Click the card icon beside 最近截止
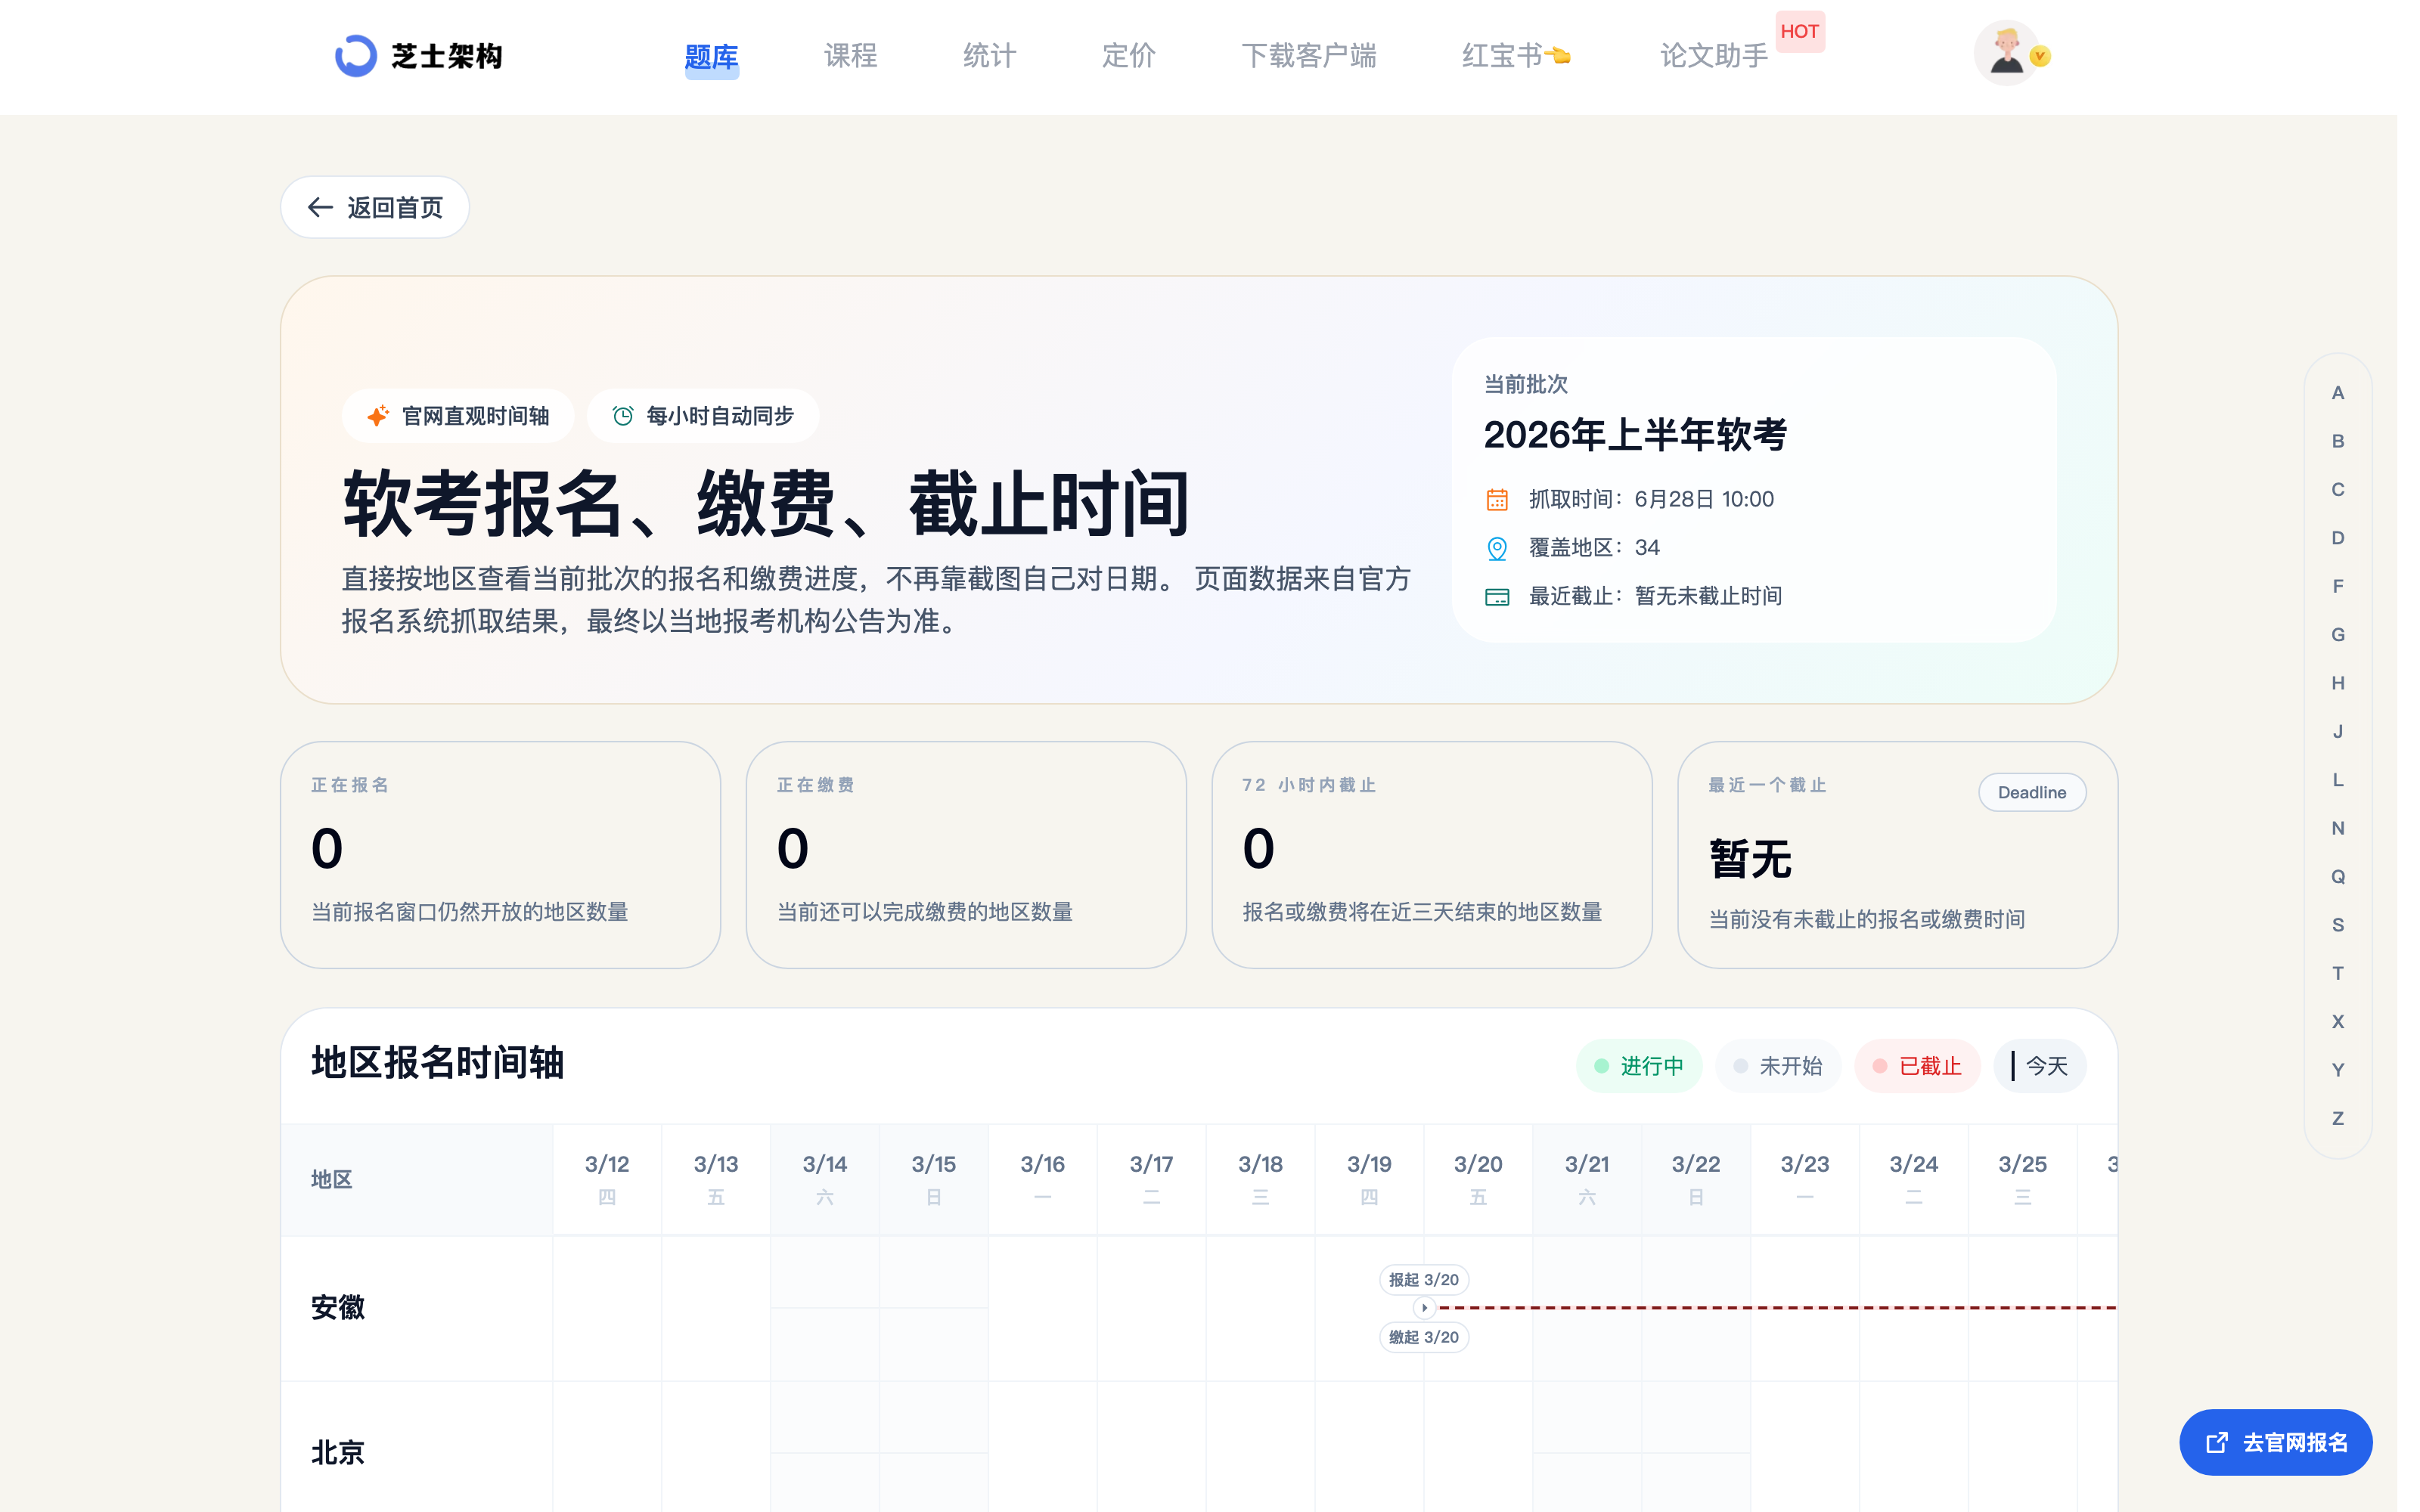This screenshot has width=2420, height=1512. (1497, 597)
